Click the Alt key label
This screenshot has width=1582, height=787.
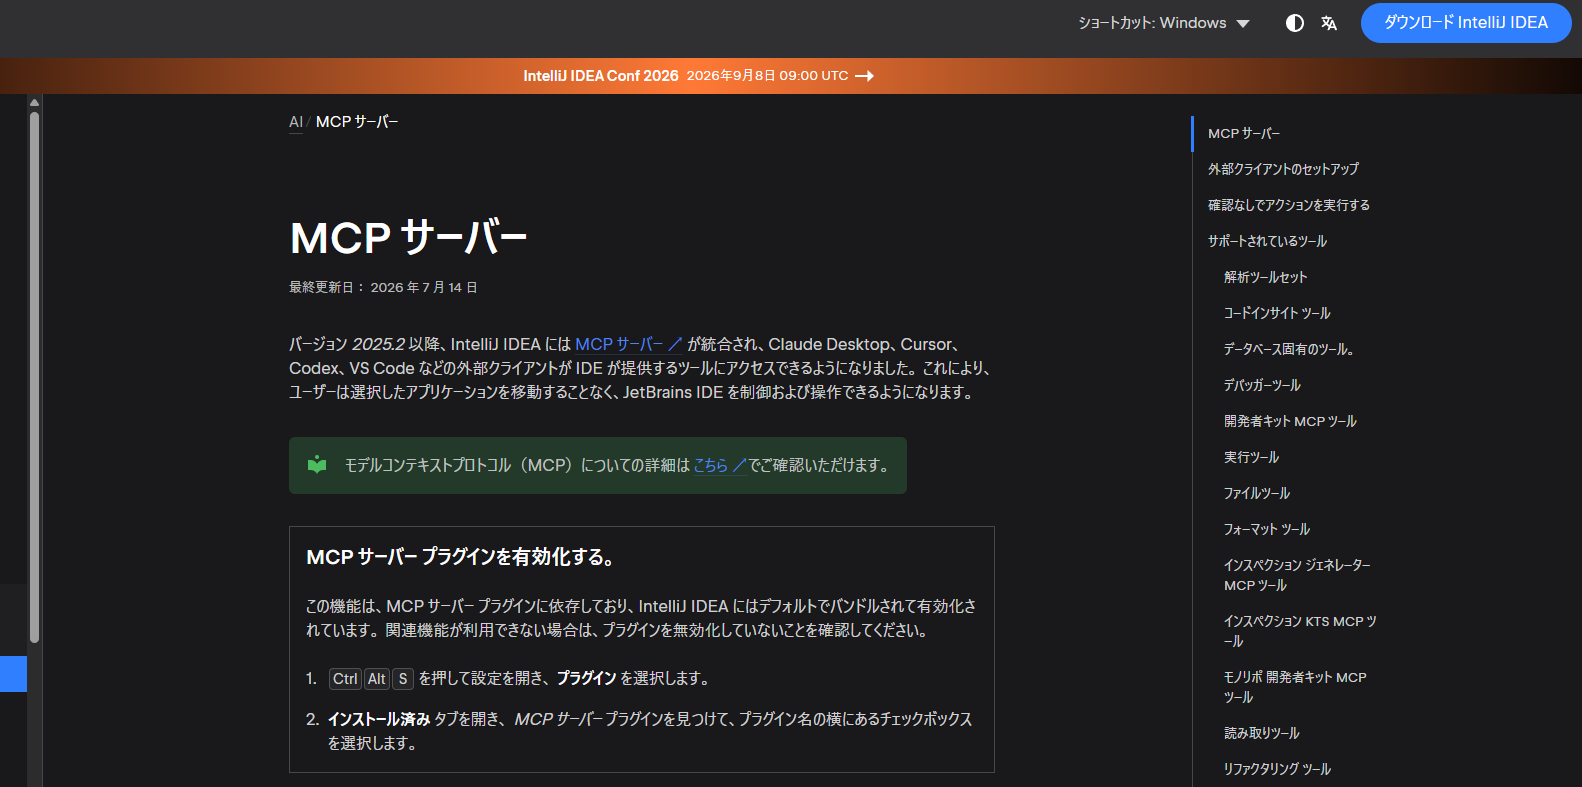[x=376, y=679]
